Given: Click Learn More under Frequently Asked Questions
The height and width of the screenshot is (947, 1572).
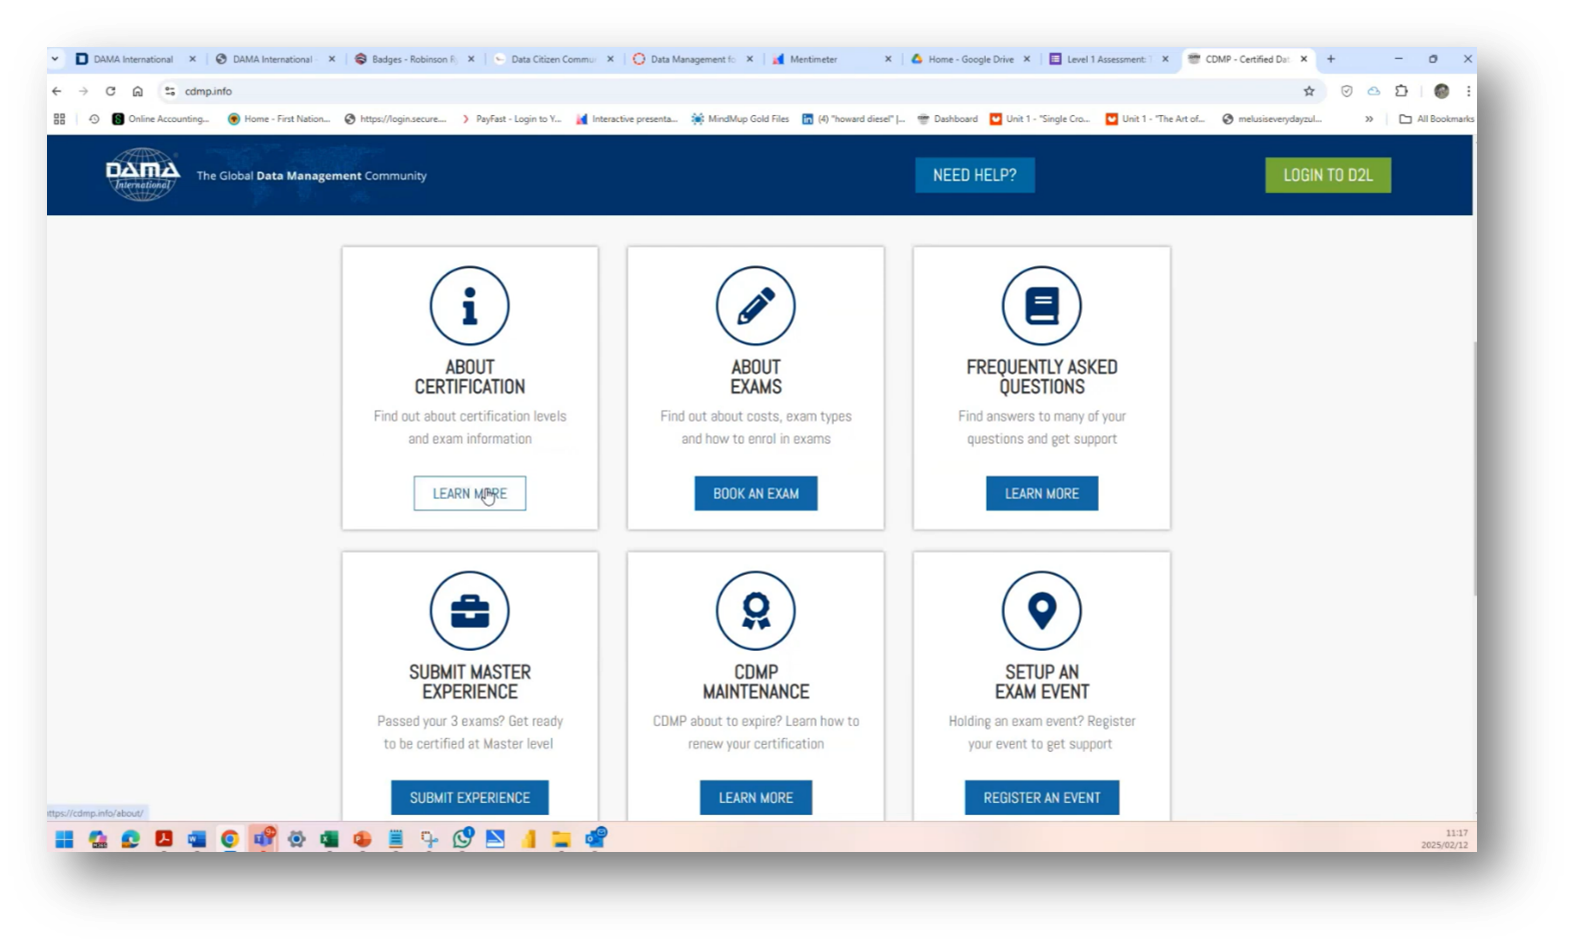Looking at the screenshot, I should [x=1042, y=493].
